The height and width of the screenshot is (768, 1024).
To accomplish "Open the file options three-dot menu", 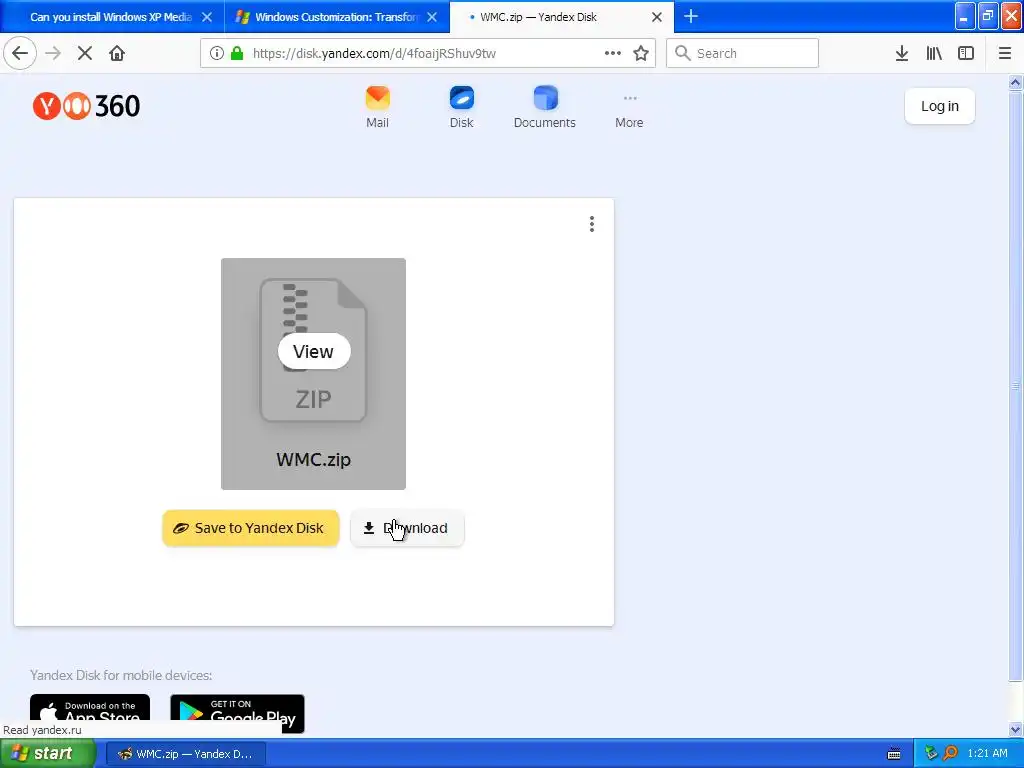I will click(x=592, y=224).
